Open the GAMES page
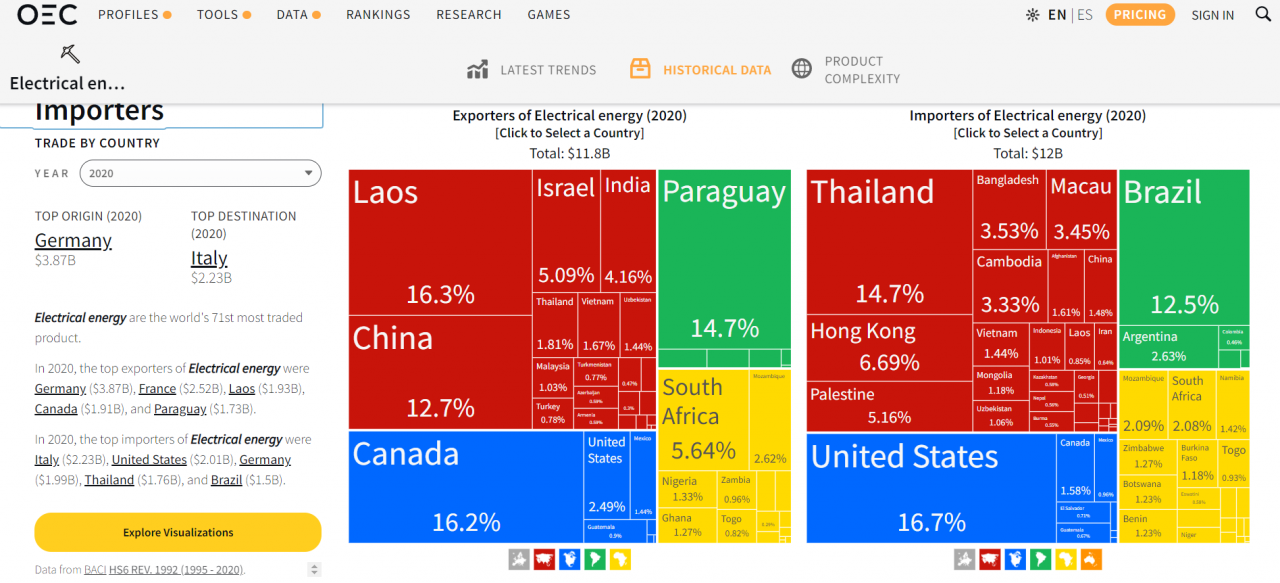The width and height of the screenshot is (1280, 583). 549,15
